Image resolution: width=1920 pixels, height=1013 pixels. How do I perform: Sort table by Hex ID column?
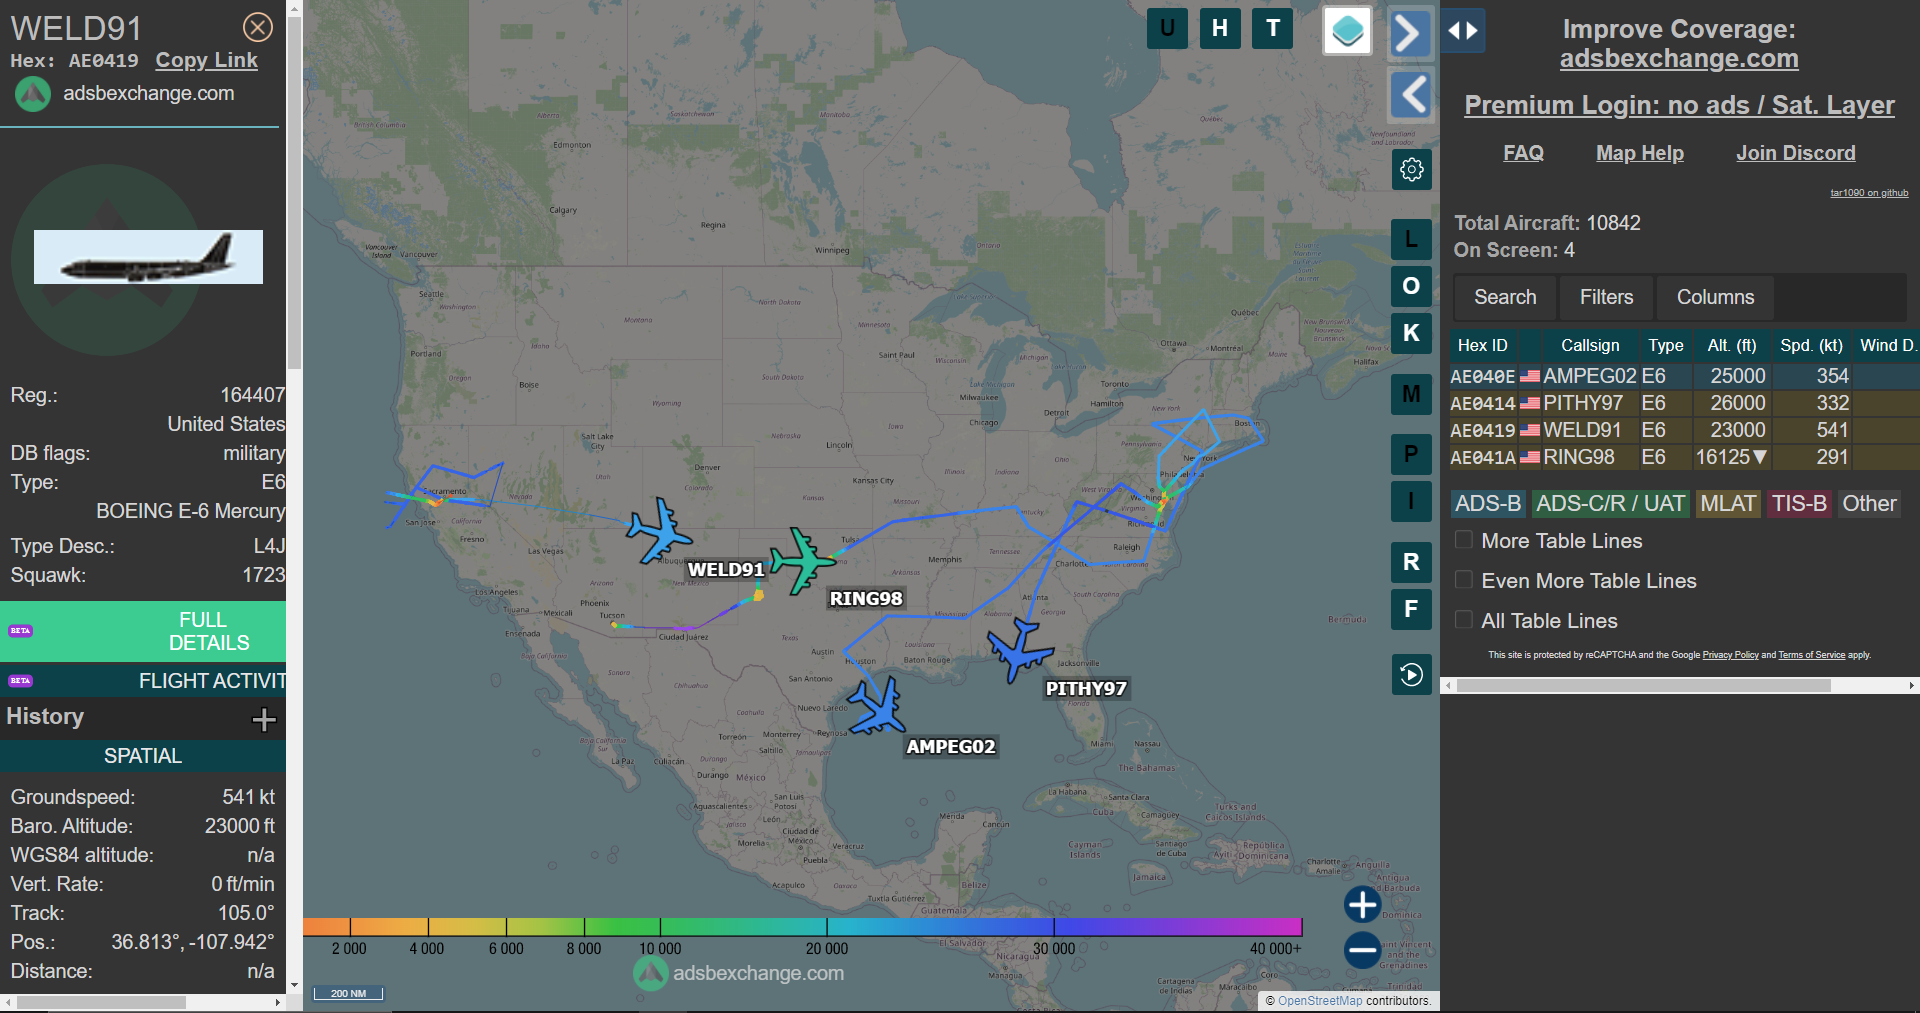point(1482,345)
